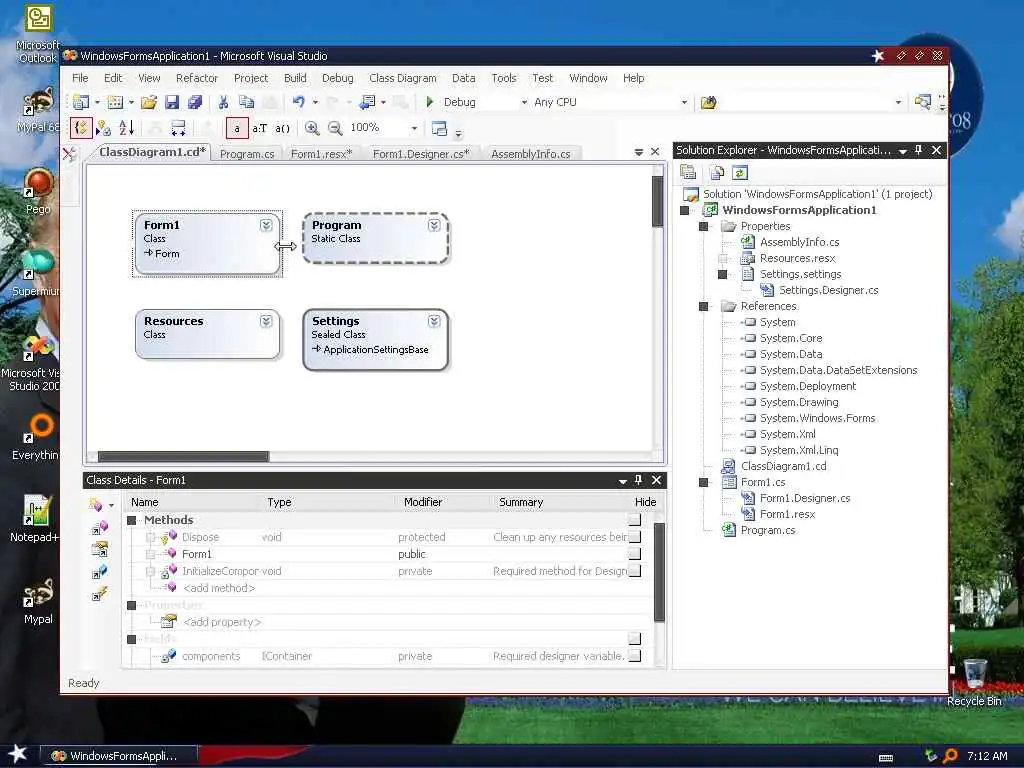Toggle Hide checkbox for Form1 constructor
Viewport: 1024px width, 768px height.
(634, 554)
